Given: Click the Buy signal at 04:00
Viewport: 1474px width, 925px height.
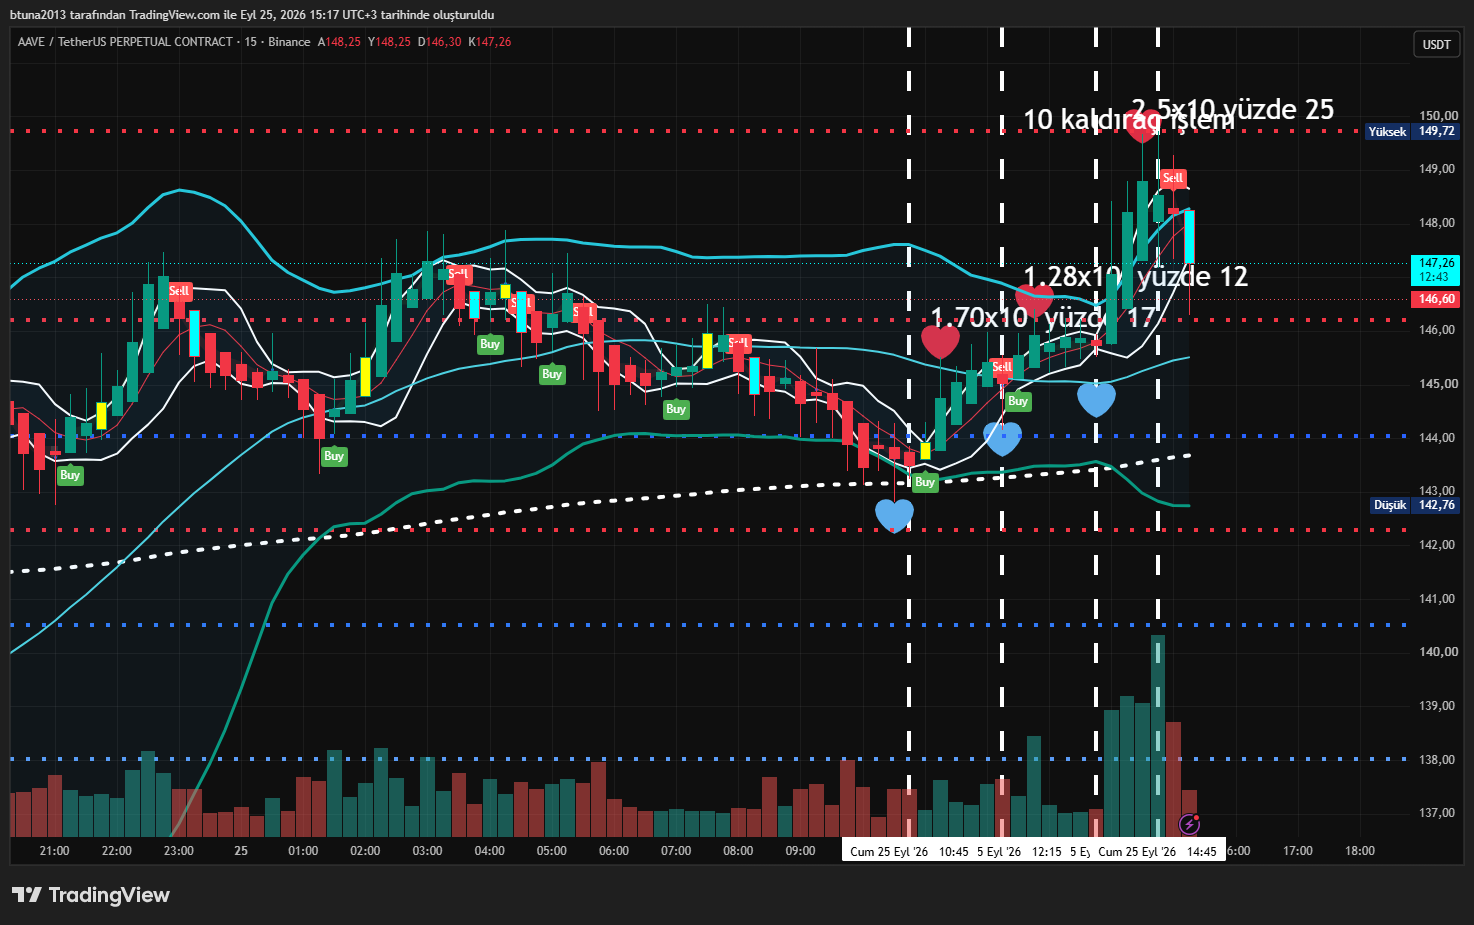Looking at the screenshot, I should coord(490,344).
